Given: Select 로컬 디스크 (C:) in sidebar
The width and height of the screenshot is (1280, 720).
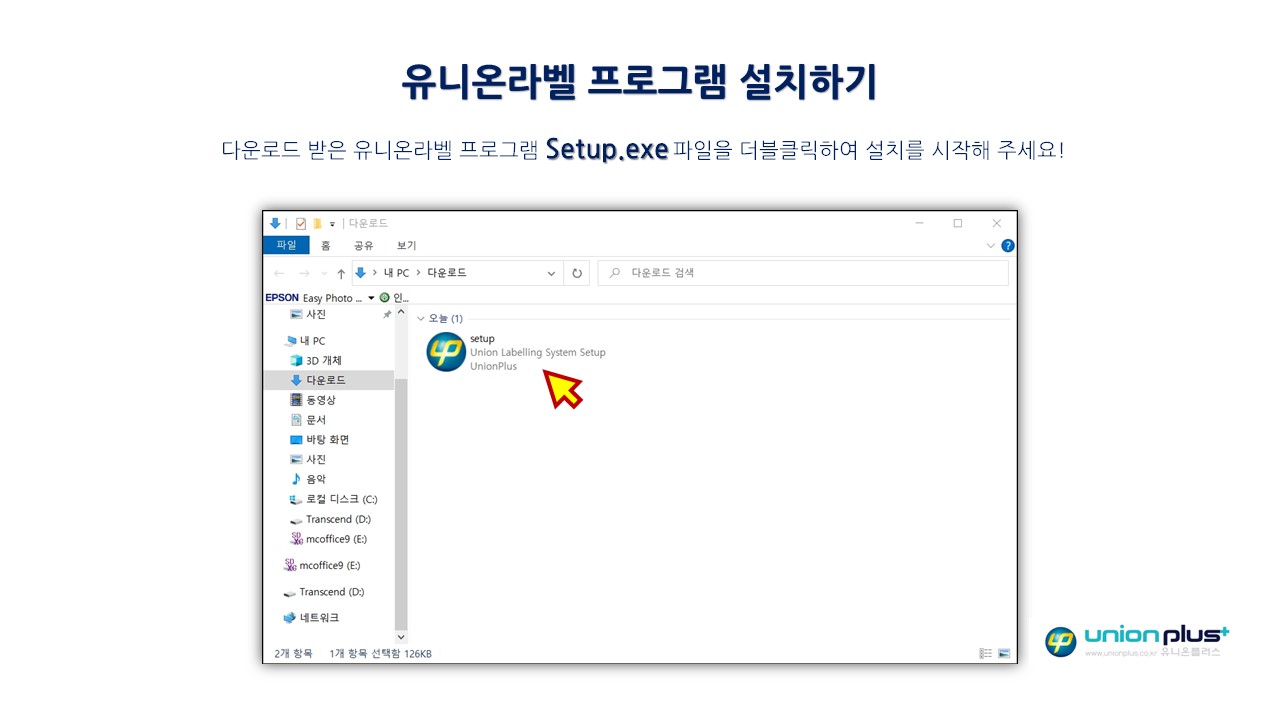Looking at the screenshot, I should tap(341, 499).
